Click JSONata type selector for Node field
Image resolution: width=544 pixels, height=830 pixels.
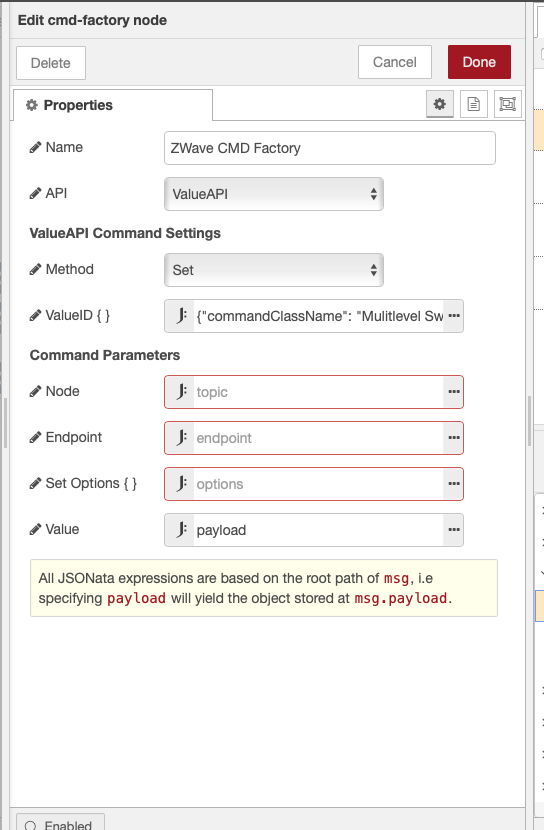[x=181, y=392]
